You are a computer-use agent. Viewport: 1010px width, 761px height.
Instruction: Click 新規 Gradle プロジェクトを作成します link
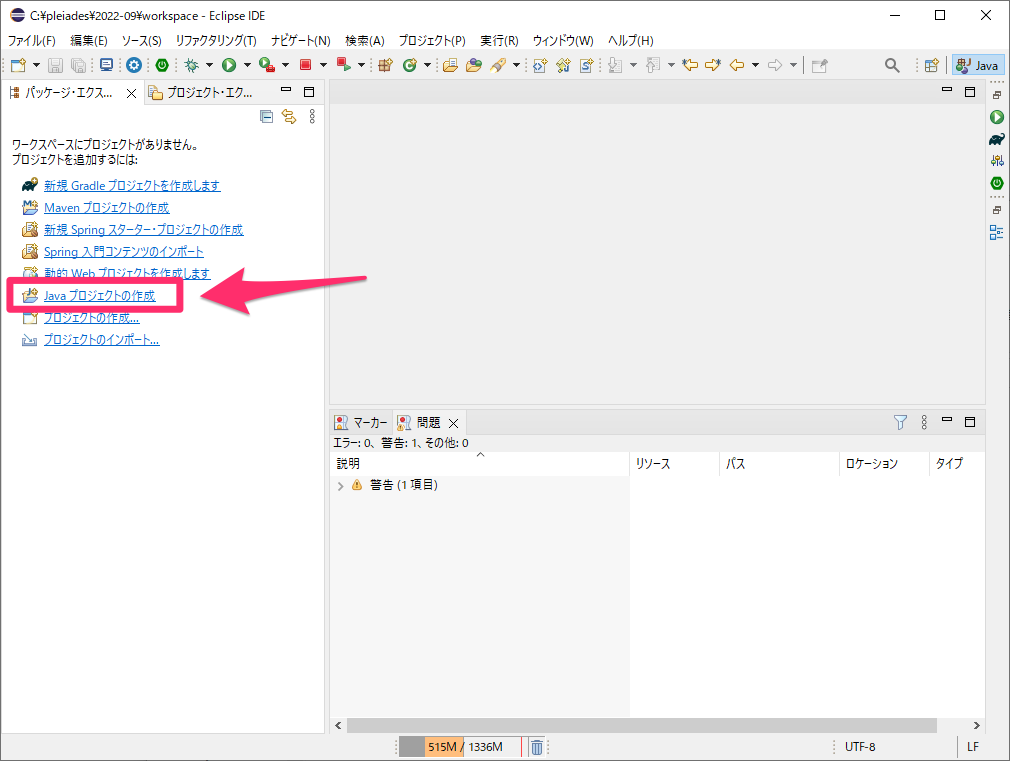[132, 186]
